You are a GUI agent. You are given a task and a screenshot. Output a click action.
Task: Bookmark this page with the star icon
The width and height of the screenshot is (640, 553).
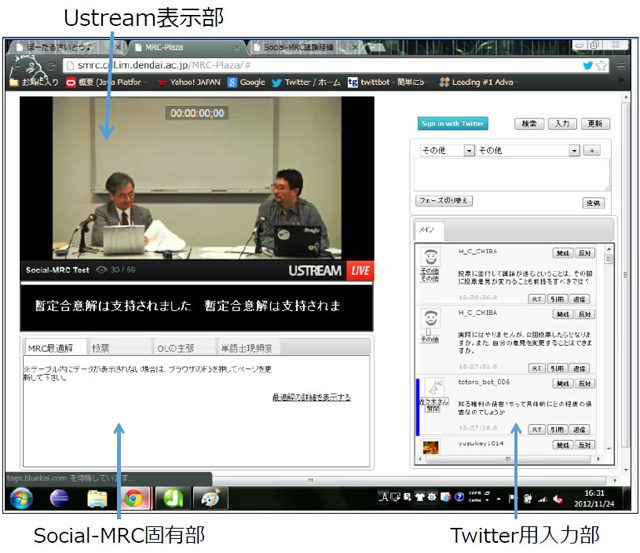coord(601,65)
